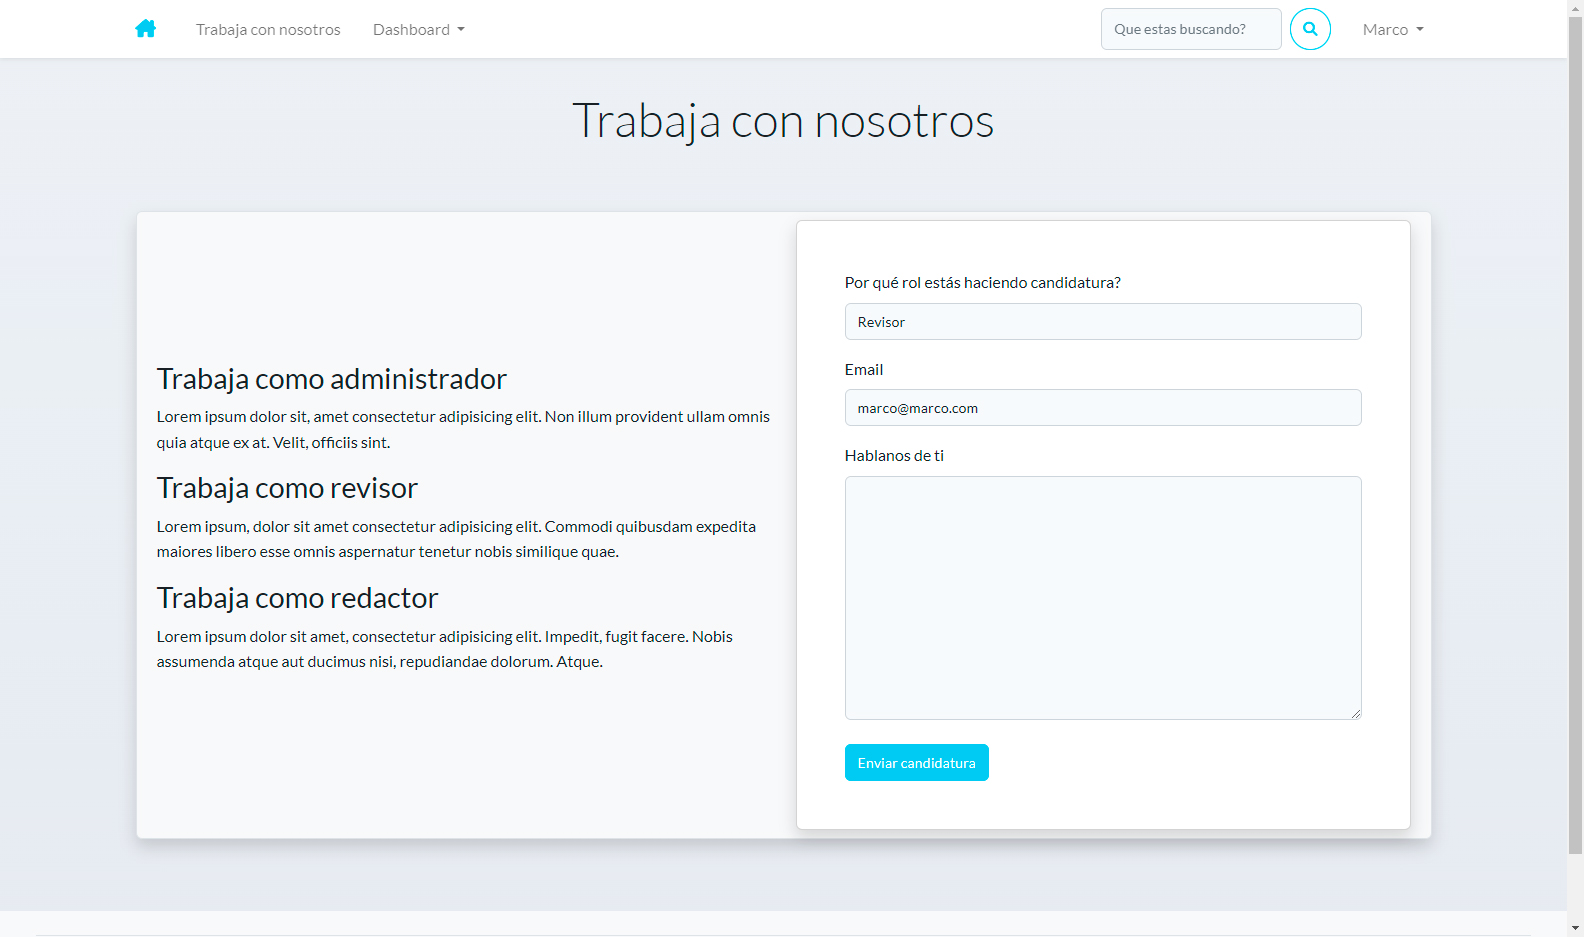Focus the 'Hablanos de ti' text area
The image size is (1584, 937).
click(x=1102, y=597)
